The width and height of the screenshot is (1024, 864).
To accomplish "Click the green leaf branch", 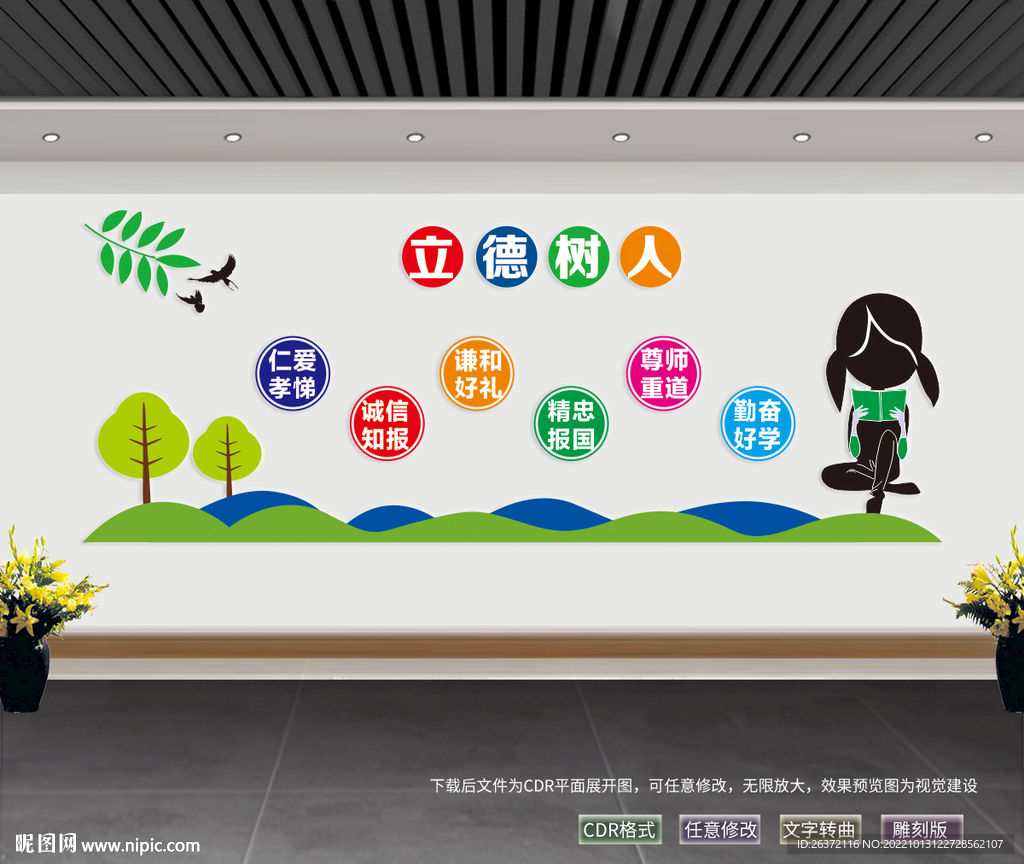I will 140,251.
